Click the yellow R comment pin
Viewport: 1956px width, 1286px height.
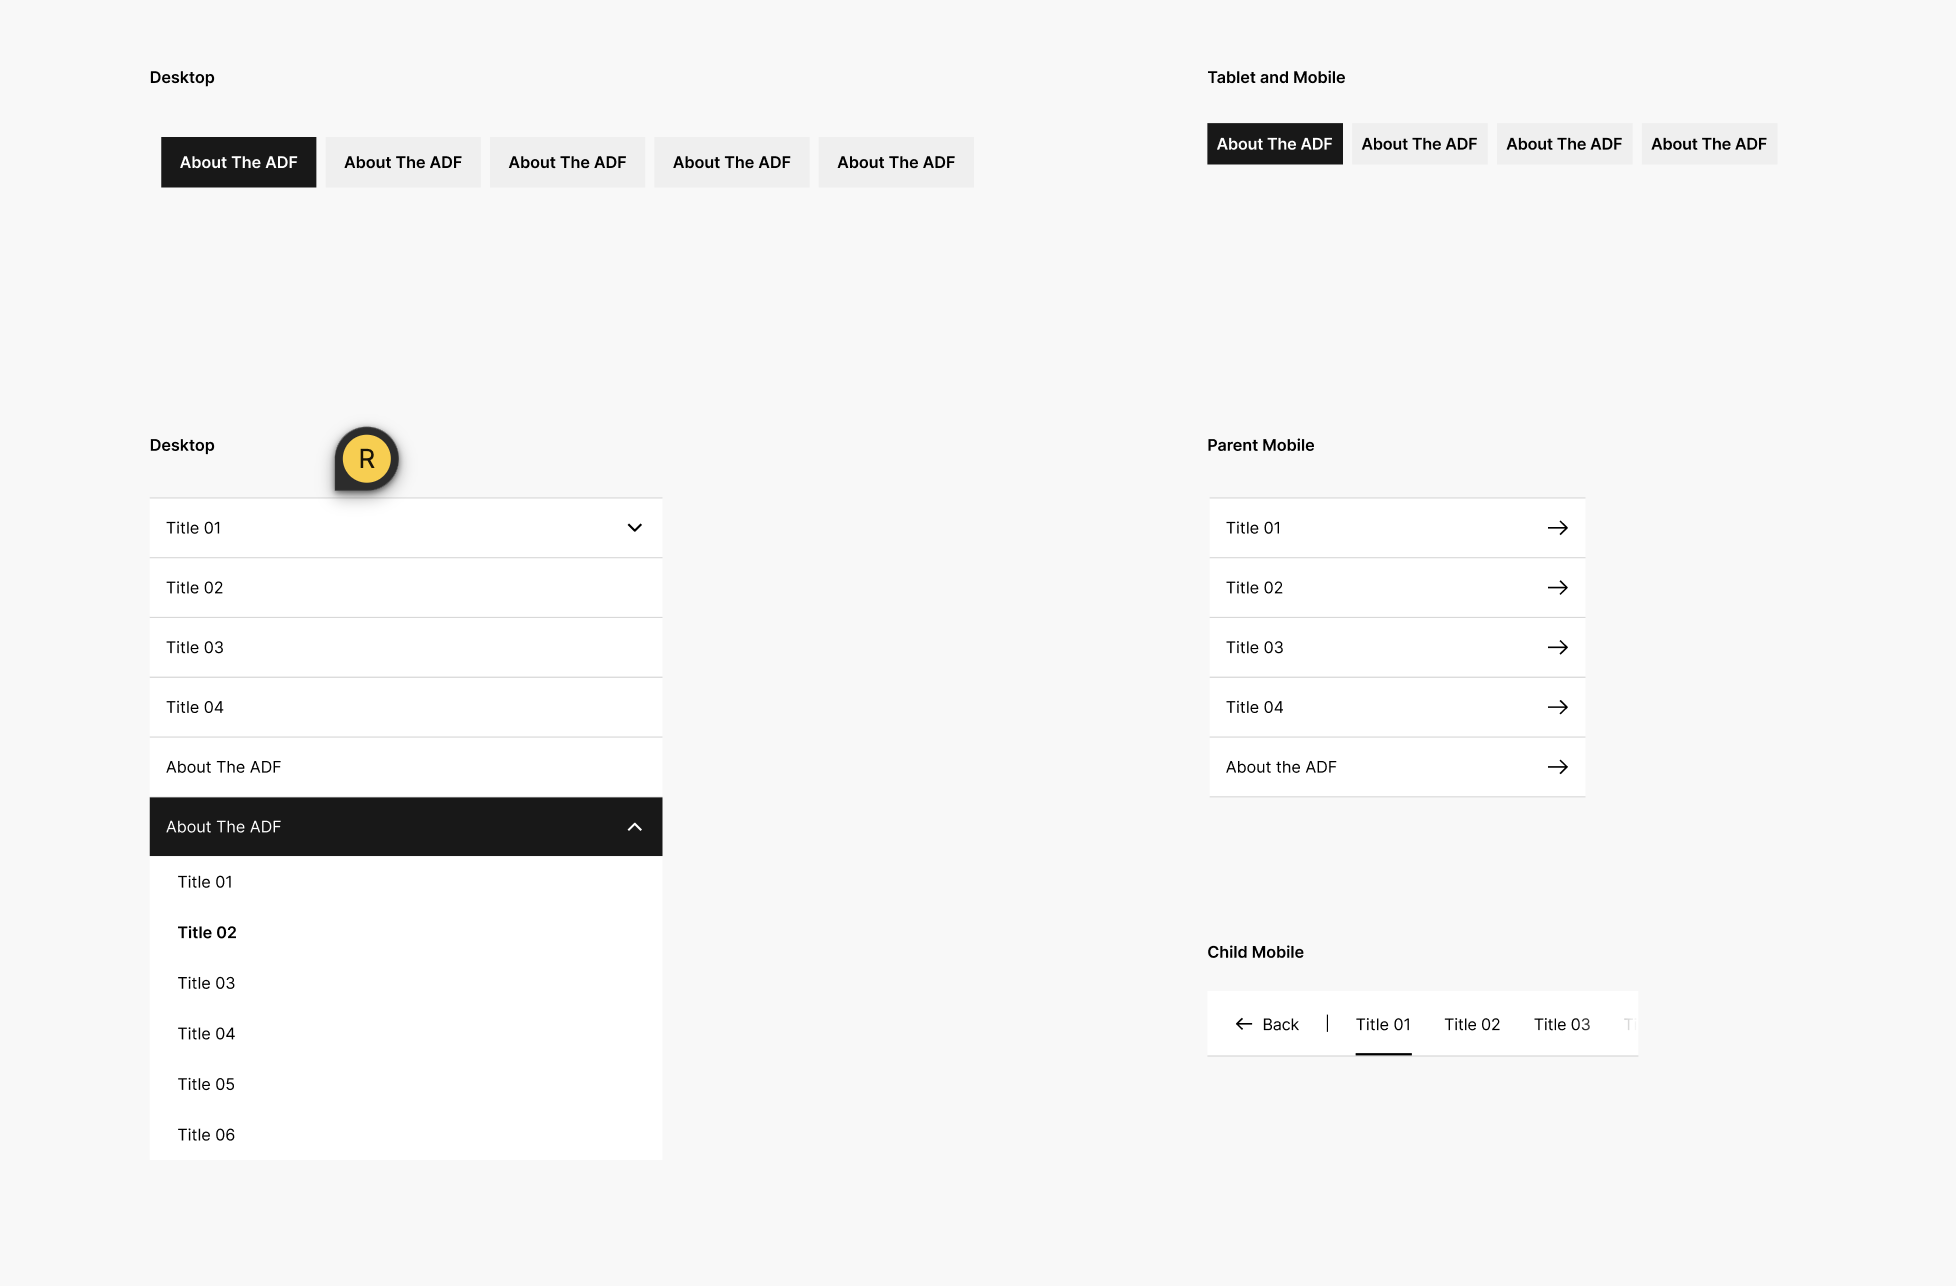(x=366, y=459)
